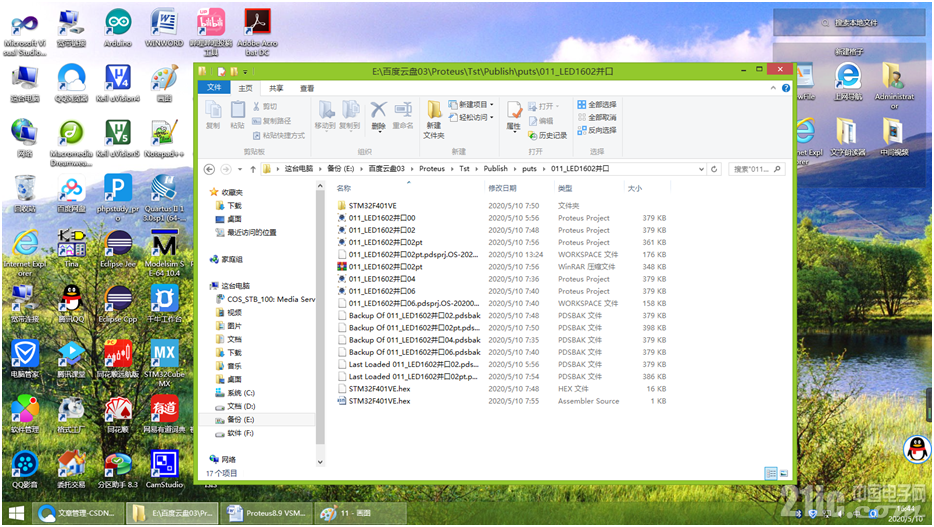Click the 粘贴 (Paste) ribbon icon
Viewport: 934px width, 527px height.
[x=238, y=115]
